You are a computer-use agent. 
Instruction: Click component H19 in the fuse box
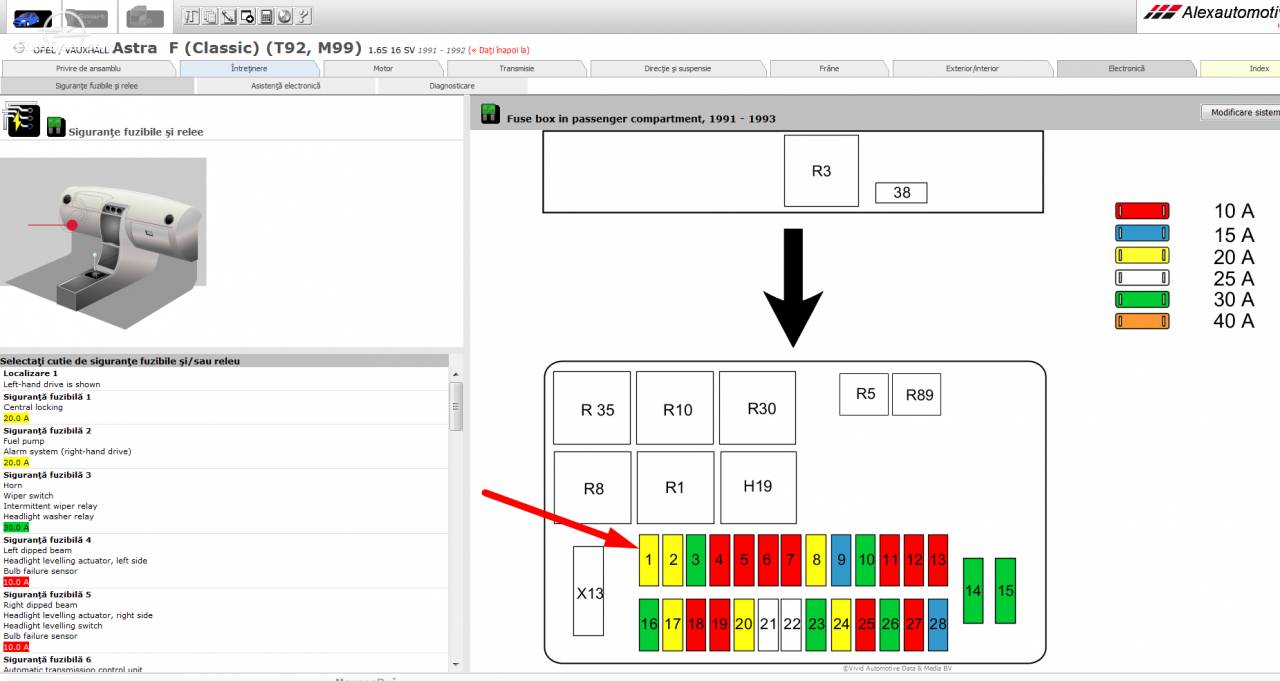click(758, 487)
